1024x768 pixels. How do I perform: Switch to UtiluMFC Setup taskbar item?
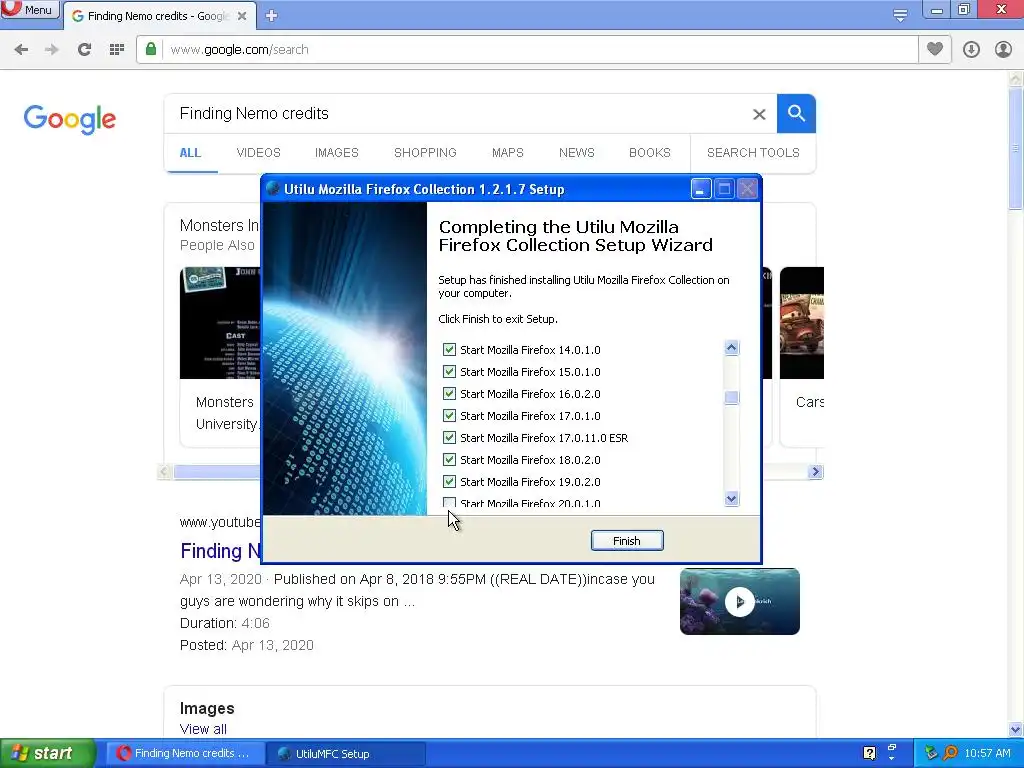pyautogui.click(x=347, y=753)
